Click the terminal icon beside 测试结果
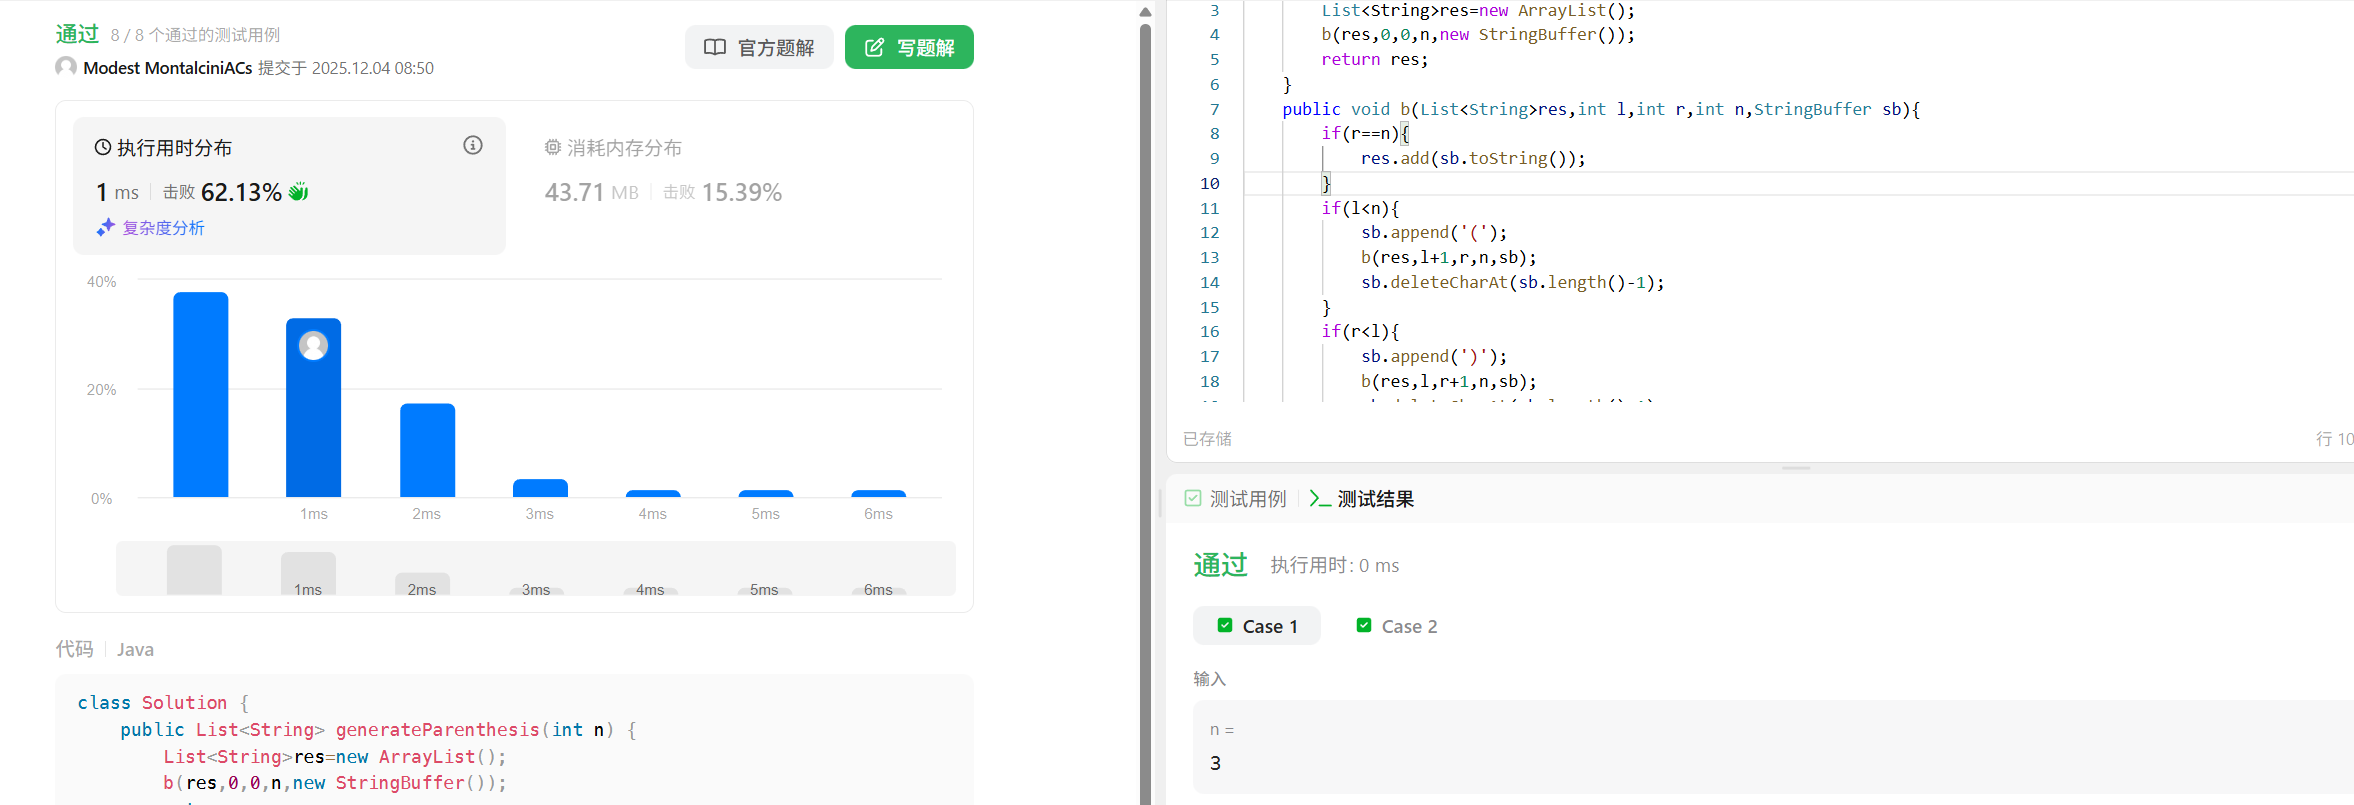The image size is (2354, 805). point(1320,499)
